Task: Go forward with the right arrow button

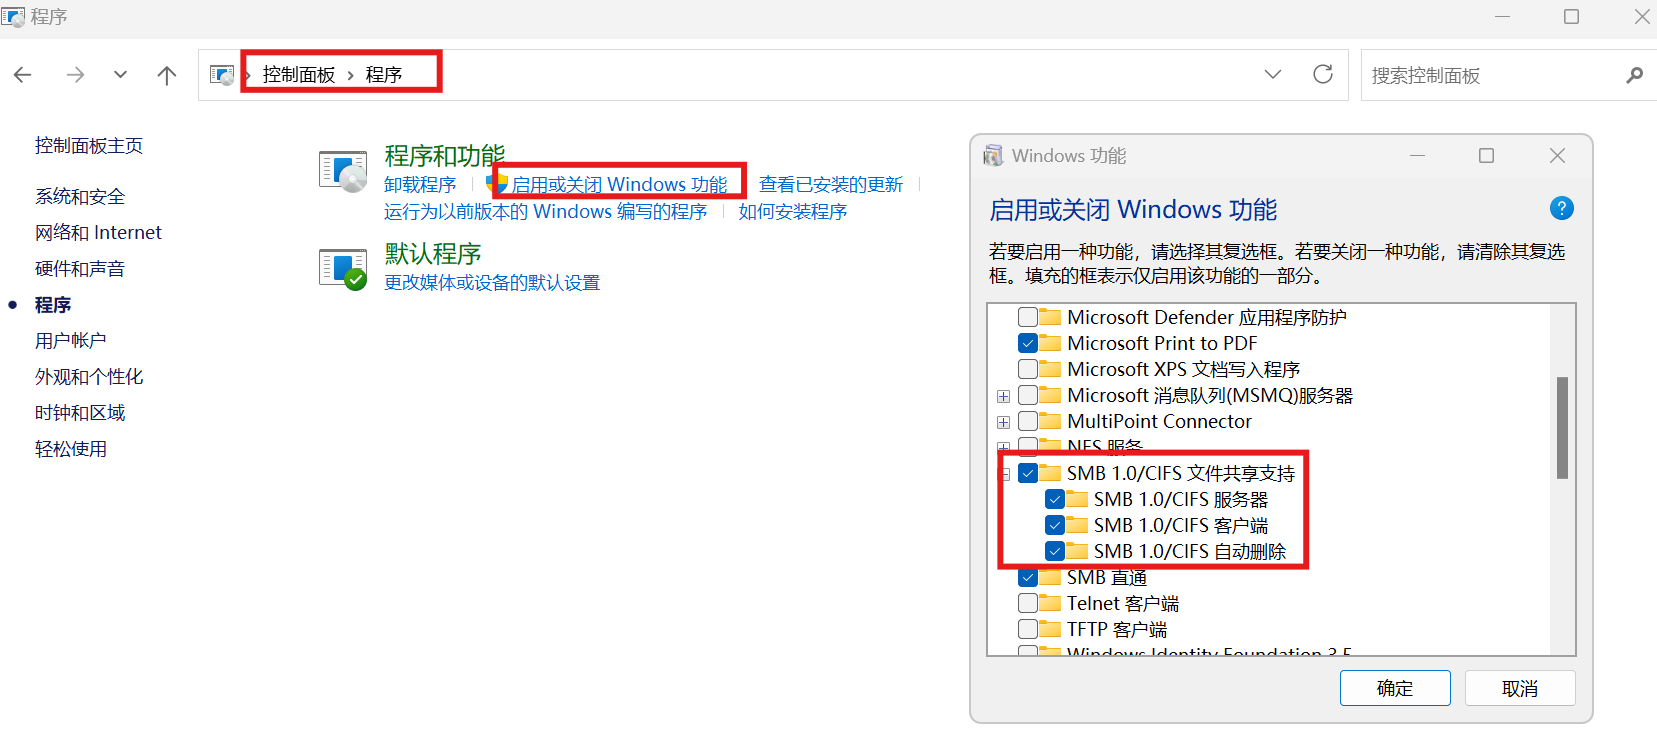Action: (75, 75)
